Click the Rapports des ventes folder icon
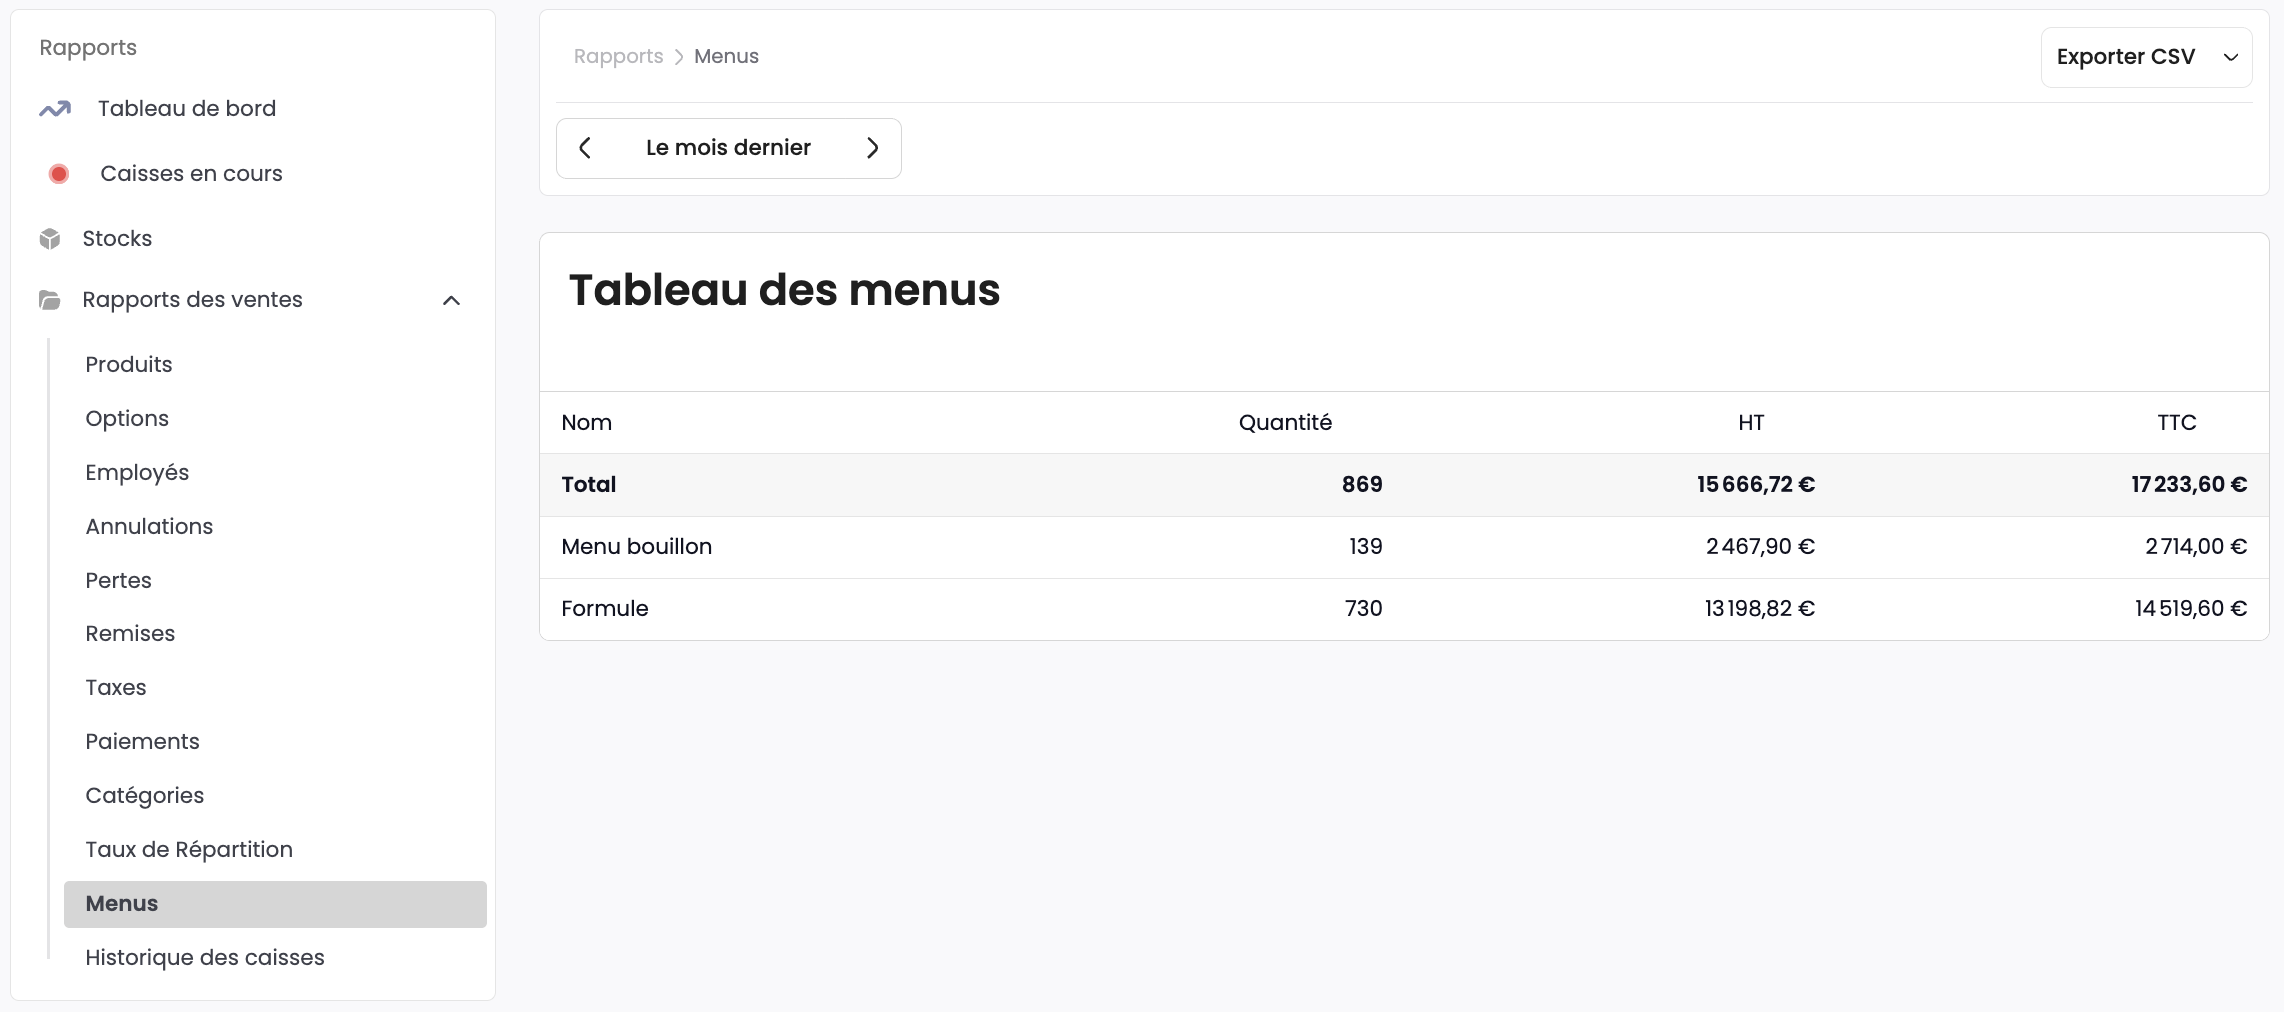2284x1012 pixels. click(50, 300)
